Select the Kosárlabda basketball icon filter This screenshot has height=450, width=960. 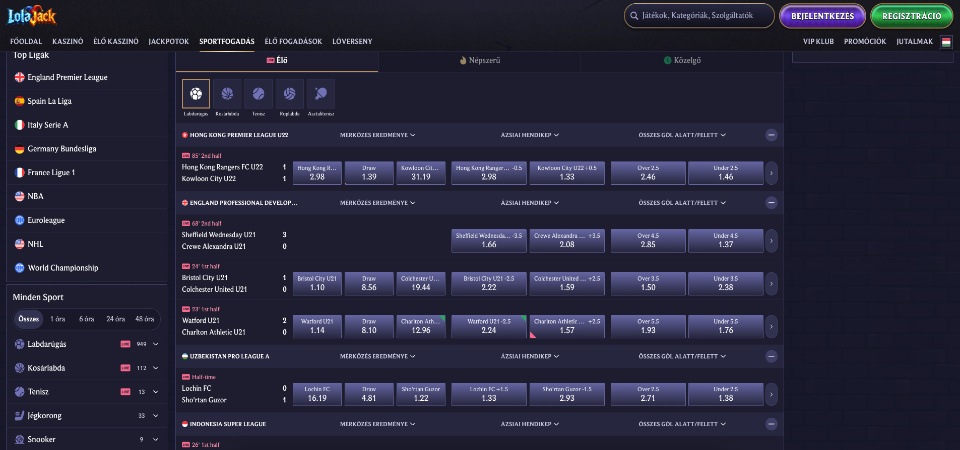point(227,94)
